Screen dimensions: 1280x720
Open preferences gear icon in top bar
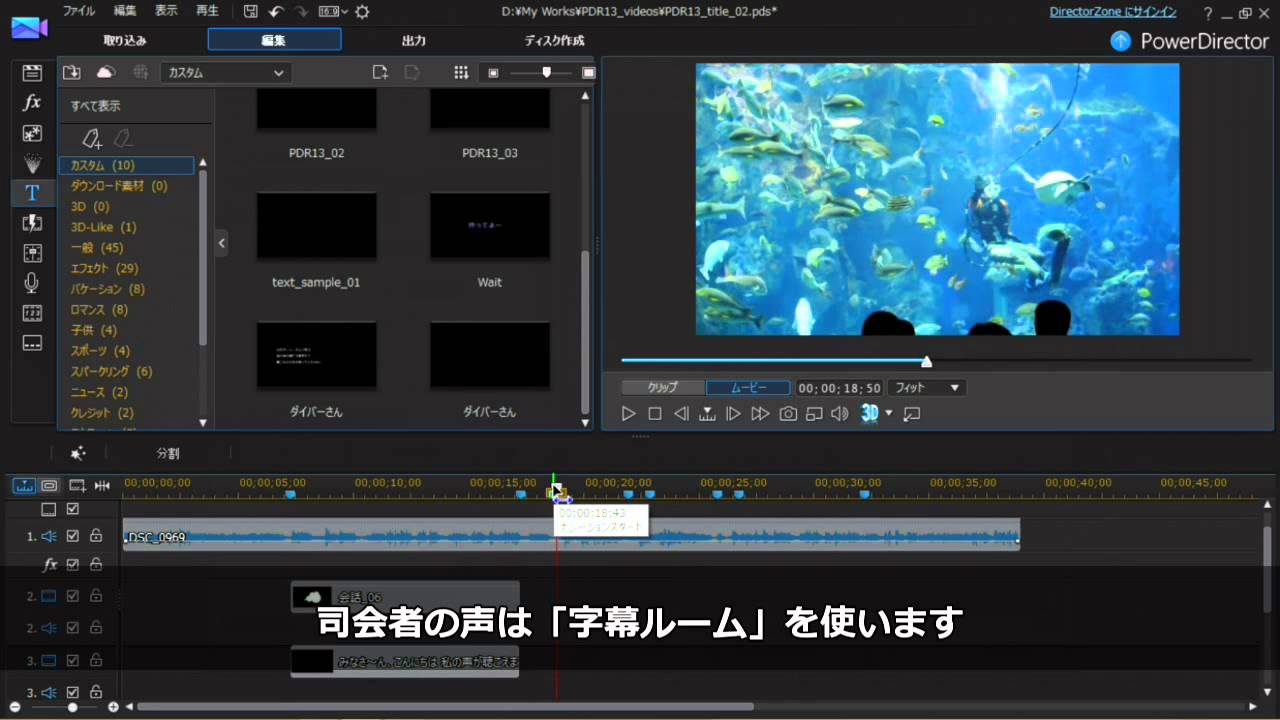coord(362,12)
